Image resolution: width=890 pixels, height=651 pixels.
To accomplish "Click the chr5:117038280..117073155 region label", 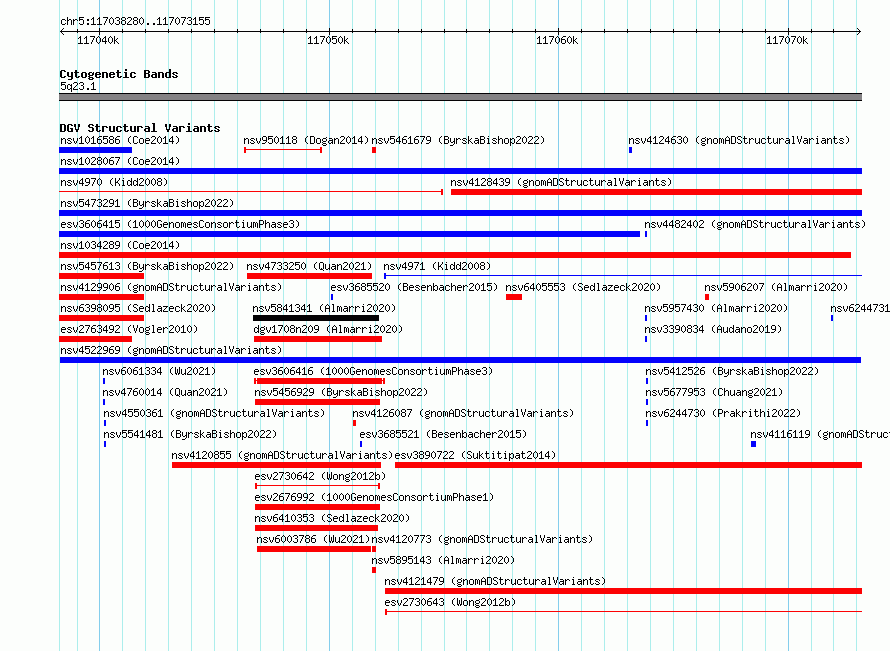I will coord(135,21).
